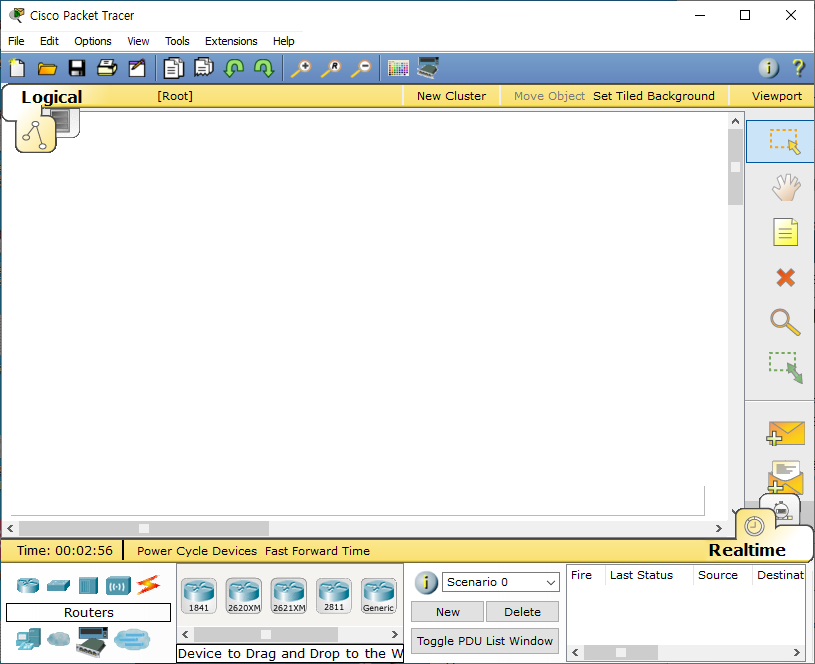Click the Add Complex PDU envelope icon
The image size is (815, 664).
[785, 477]
